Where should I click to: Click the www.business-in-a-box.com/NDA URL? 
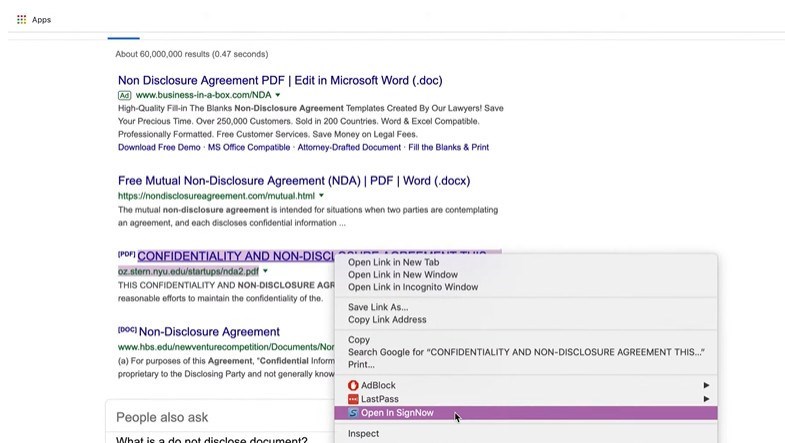point(203,95)
